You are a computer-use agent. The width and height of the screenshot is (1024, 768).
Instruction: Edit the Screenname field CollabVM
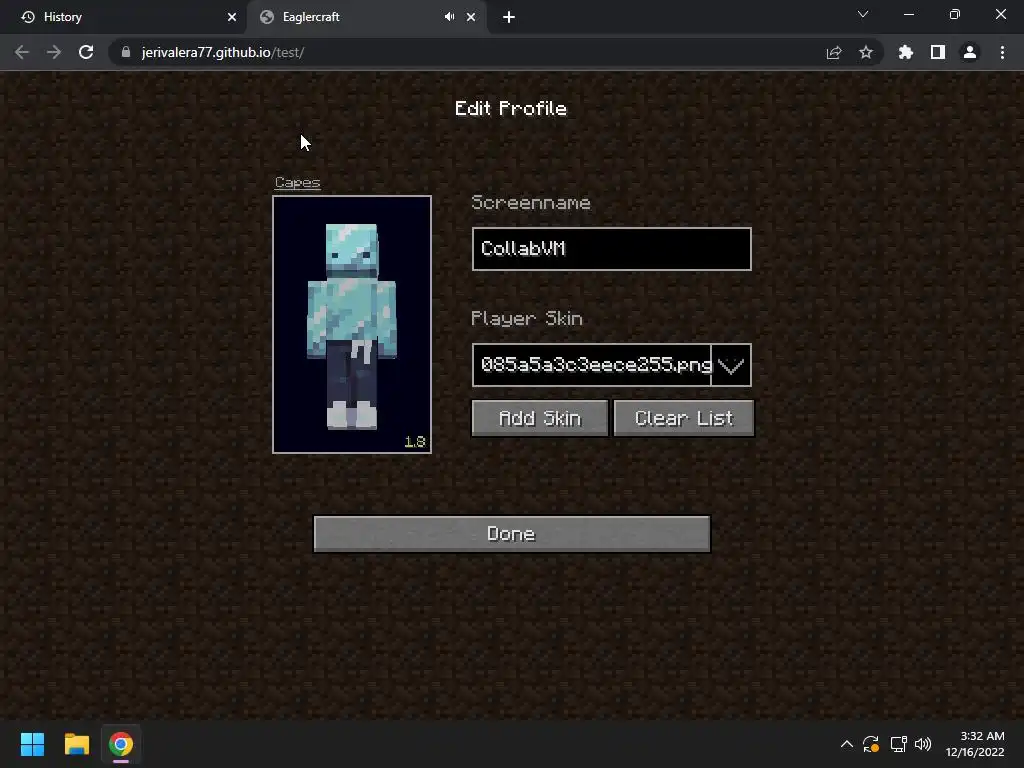611,249
